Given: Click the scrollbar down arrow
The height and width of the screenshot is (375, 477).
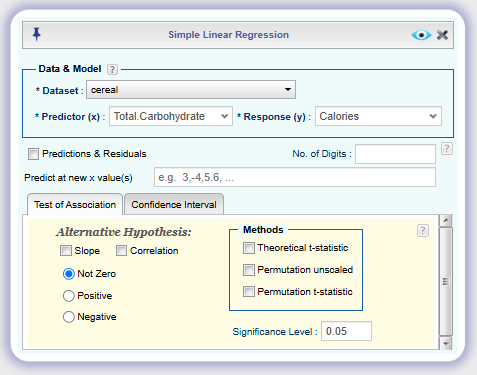Looking at the screenshot, I should pos(446,343).
